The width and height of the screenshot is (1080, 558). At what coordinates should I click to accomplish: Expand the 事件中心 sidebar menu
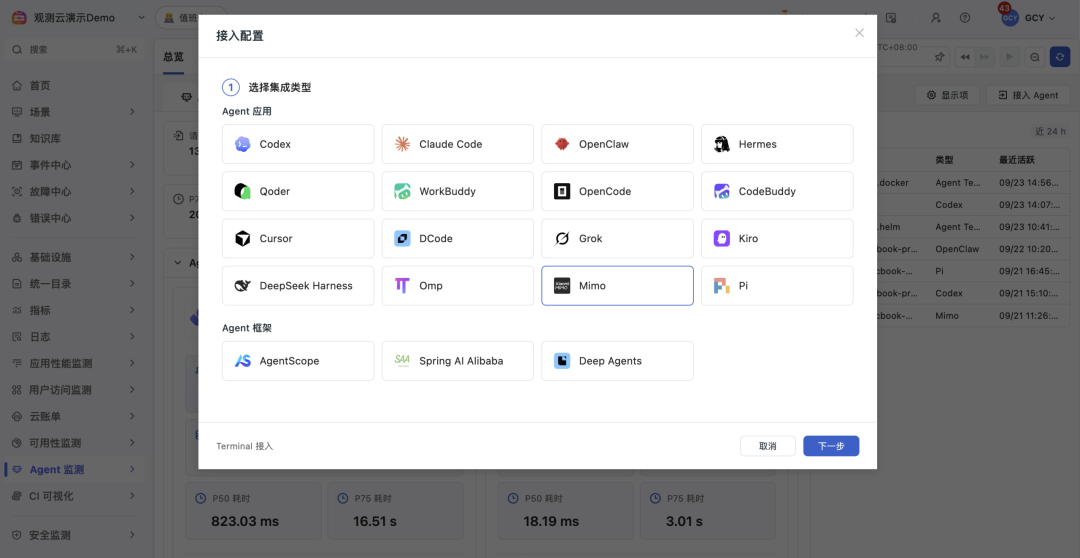tap(74, 165)
